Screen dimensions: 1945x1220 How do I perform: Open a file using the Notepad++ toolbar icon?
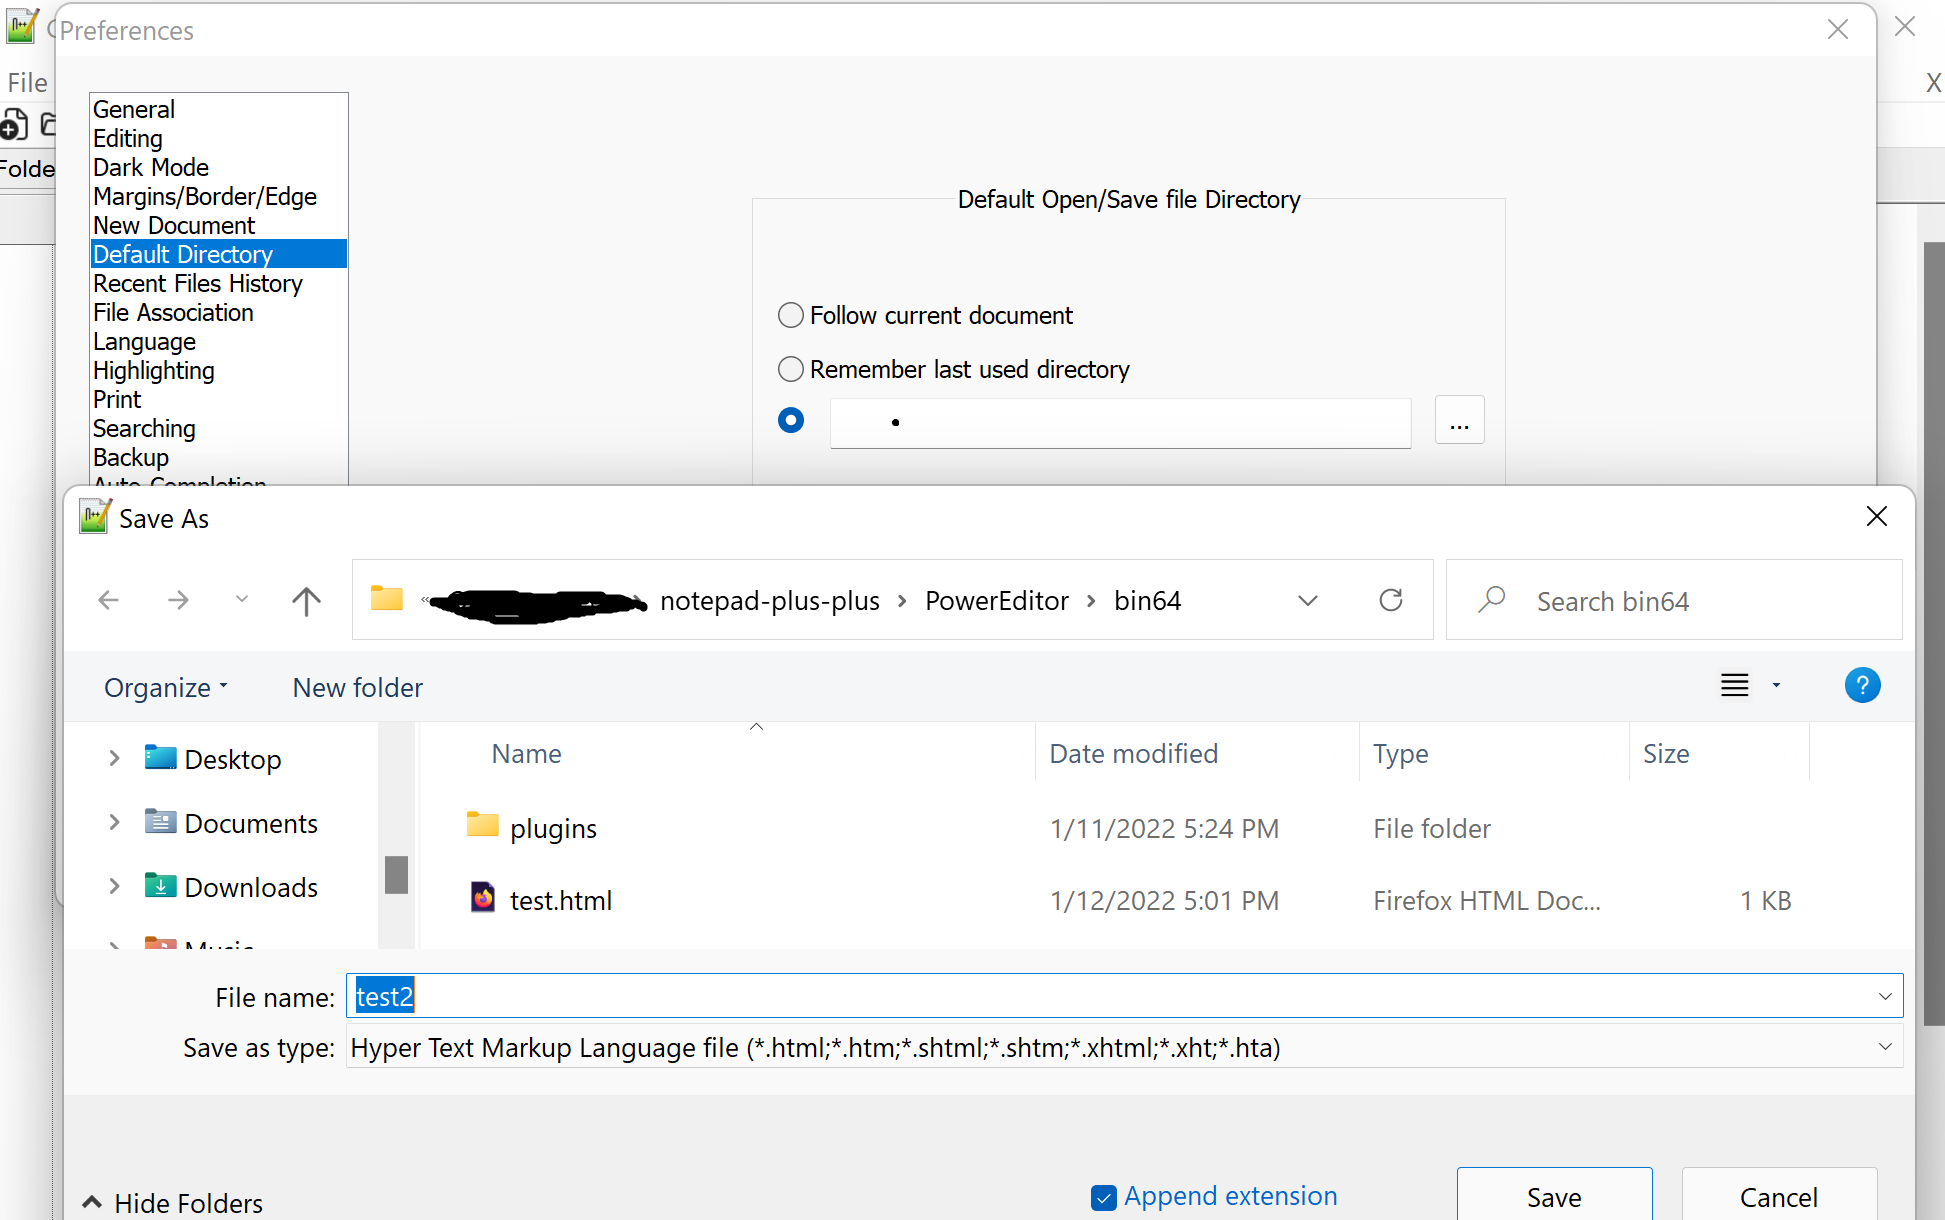[50, 124]
